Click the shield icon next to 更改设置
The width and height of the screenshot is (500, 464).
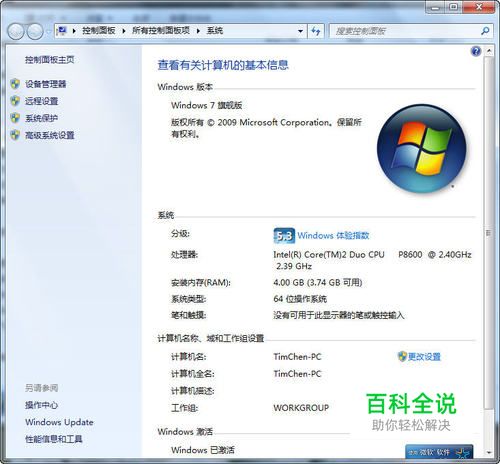(402, 356)
